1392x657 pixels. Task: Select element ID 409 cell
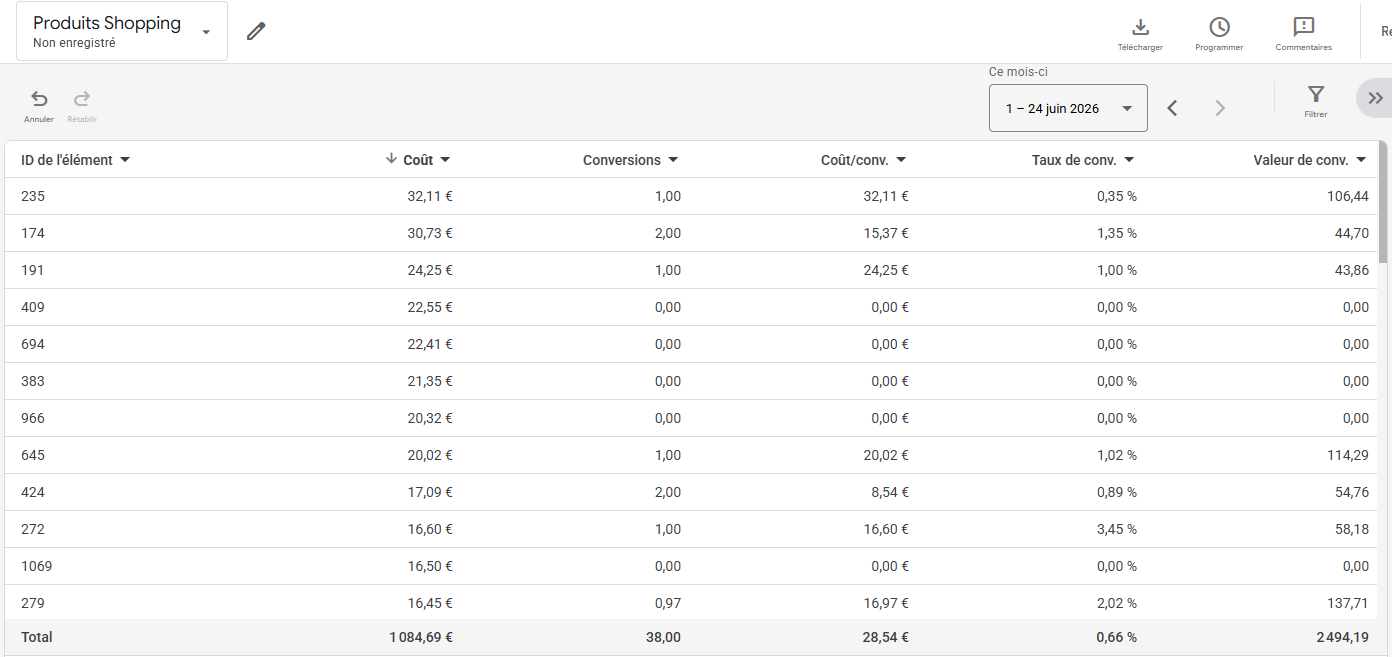pyautogui.click(x=33, y=307)
